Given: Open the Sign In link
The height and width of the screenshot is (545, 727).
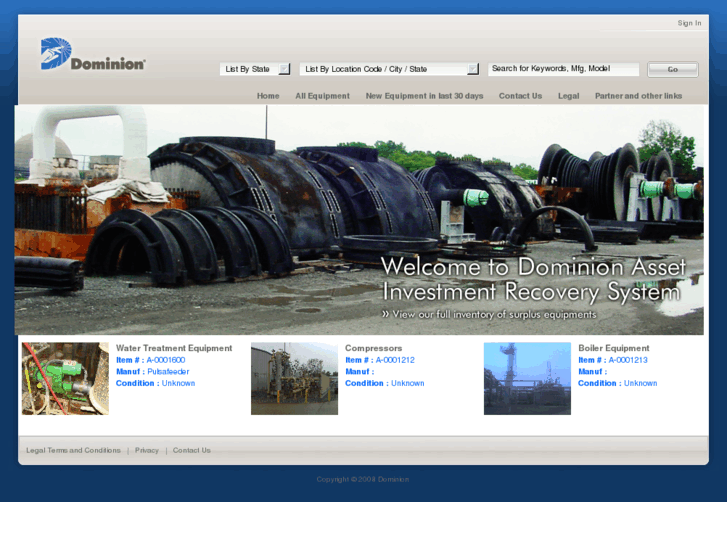Looking at the screenshot, I should click(689, 23).
